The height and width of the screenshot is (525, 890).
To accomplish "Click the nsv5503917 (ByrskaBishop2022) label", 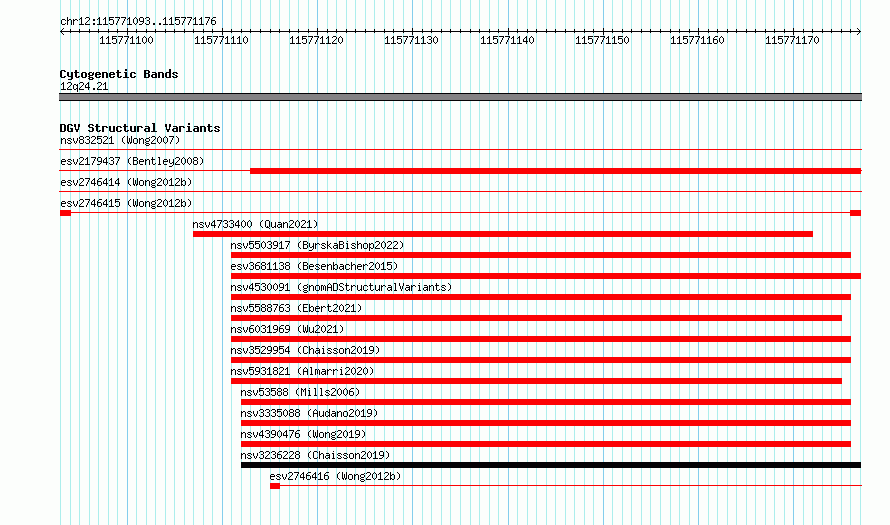I will 317,245.
